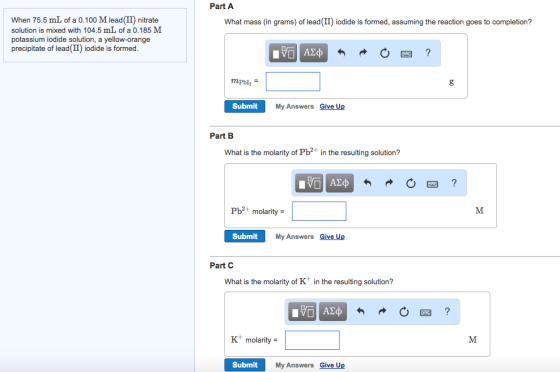The image size is (560, 372).
Task: Open Greek symbols palette in Part A
Action: coord(313,53)
